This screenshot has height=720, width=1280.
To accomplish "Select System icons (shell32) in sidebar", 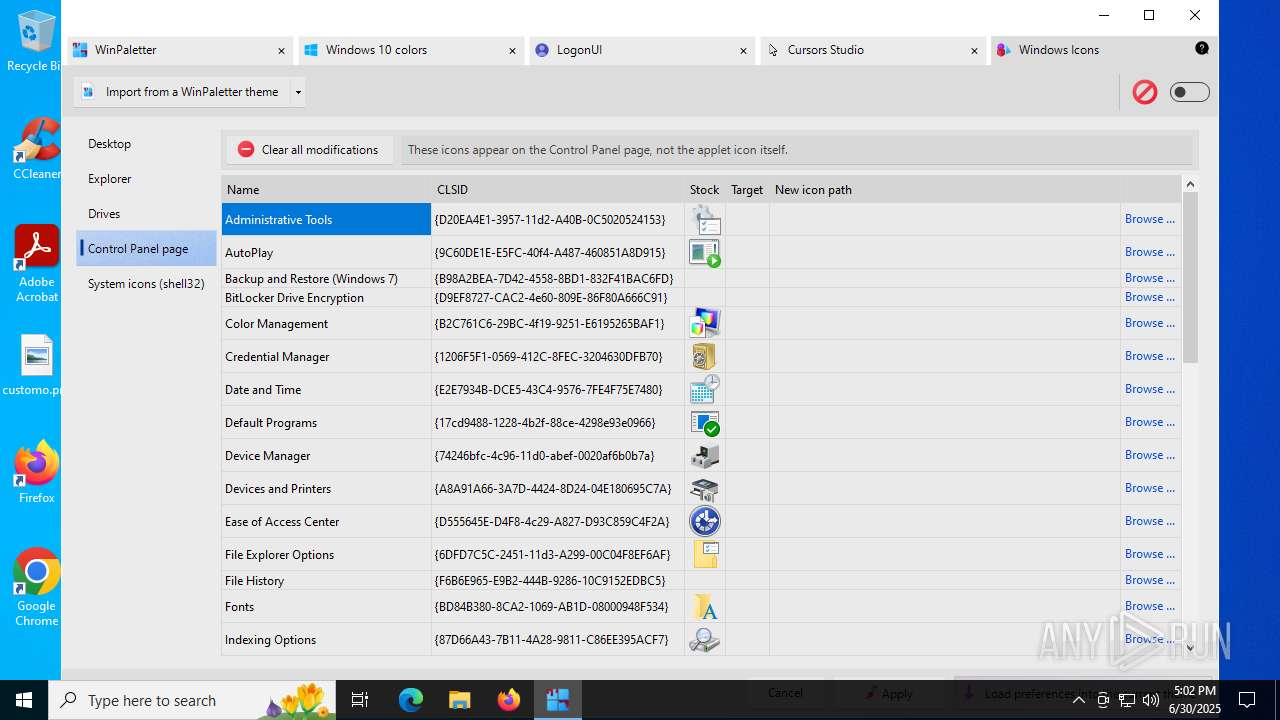I will click(x=147, y=284).
